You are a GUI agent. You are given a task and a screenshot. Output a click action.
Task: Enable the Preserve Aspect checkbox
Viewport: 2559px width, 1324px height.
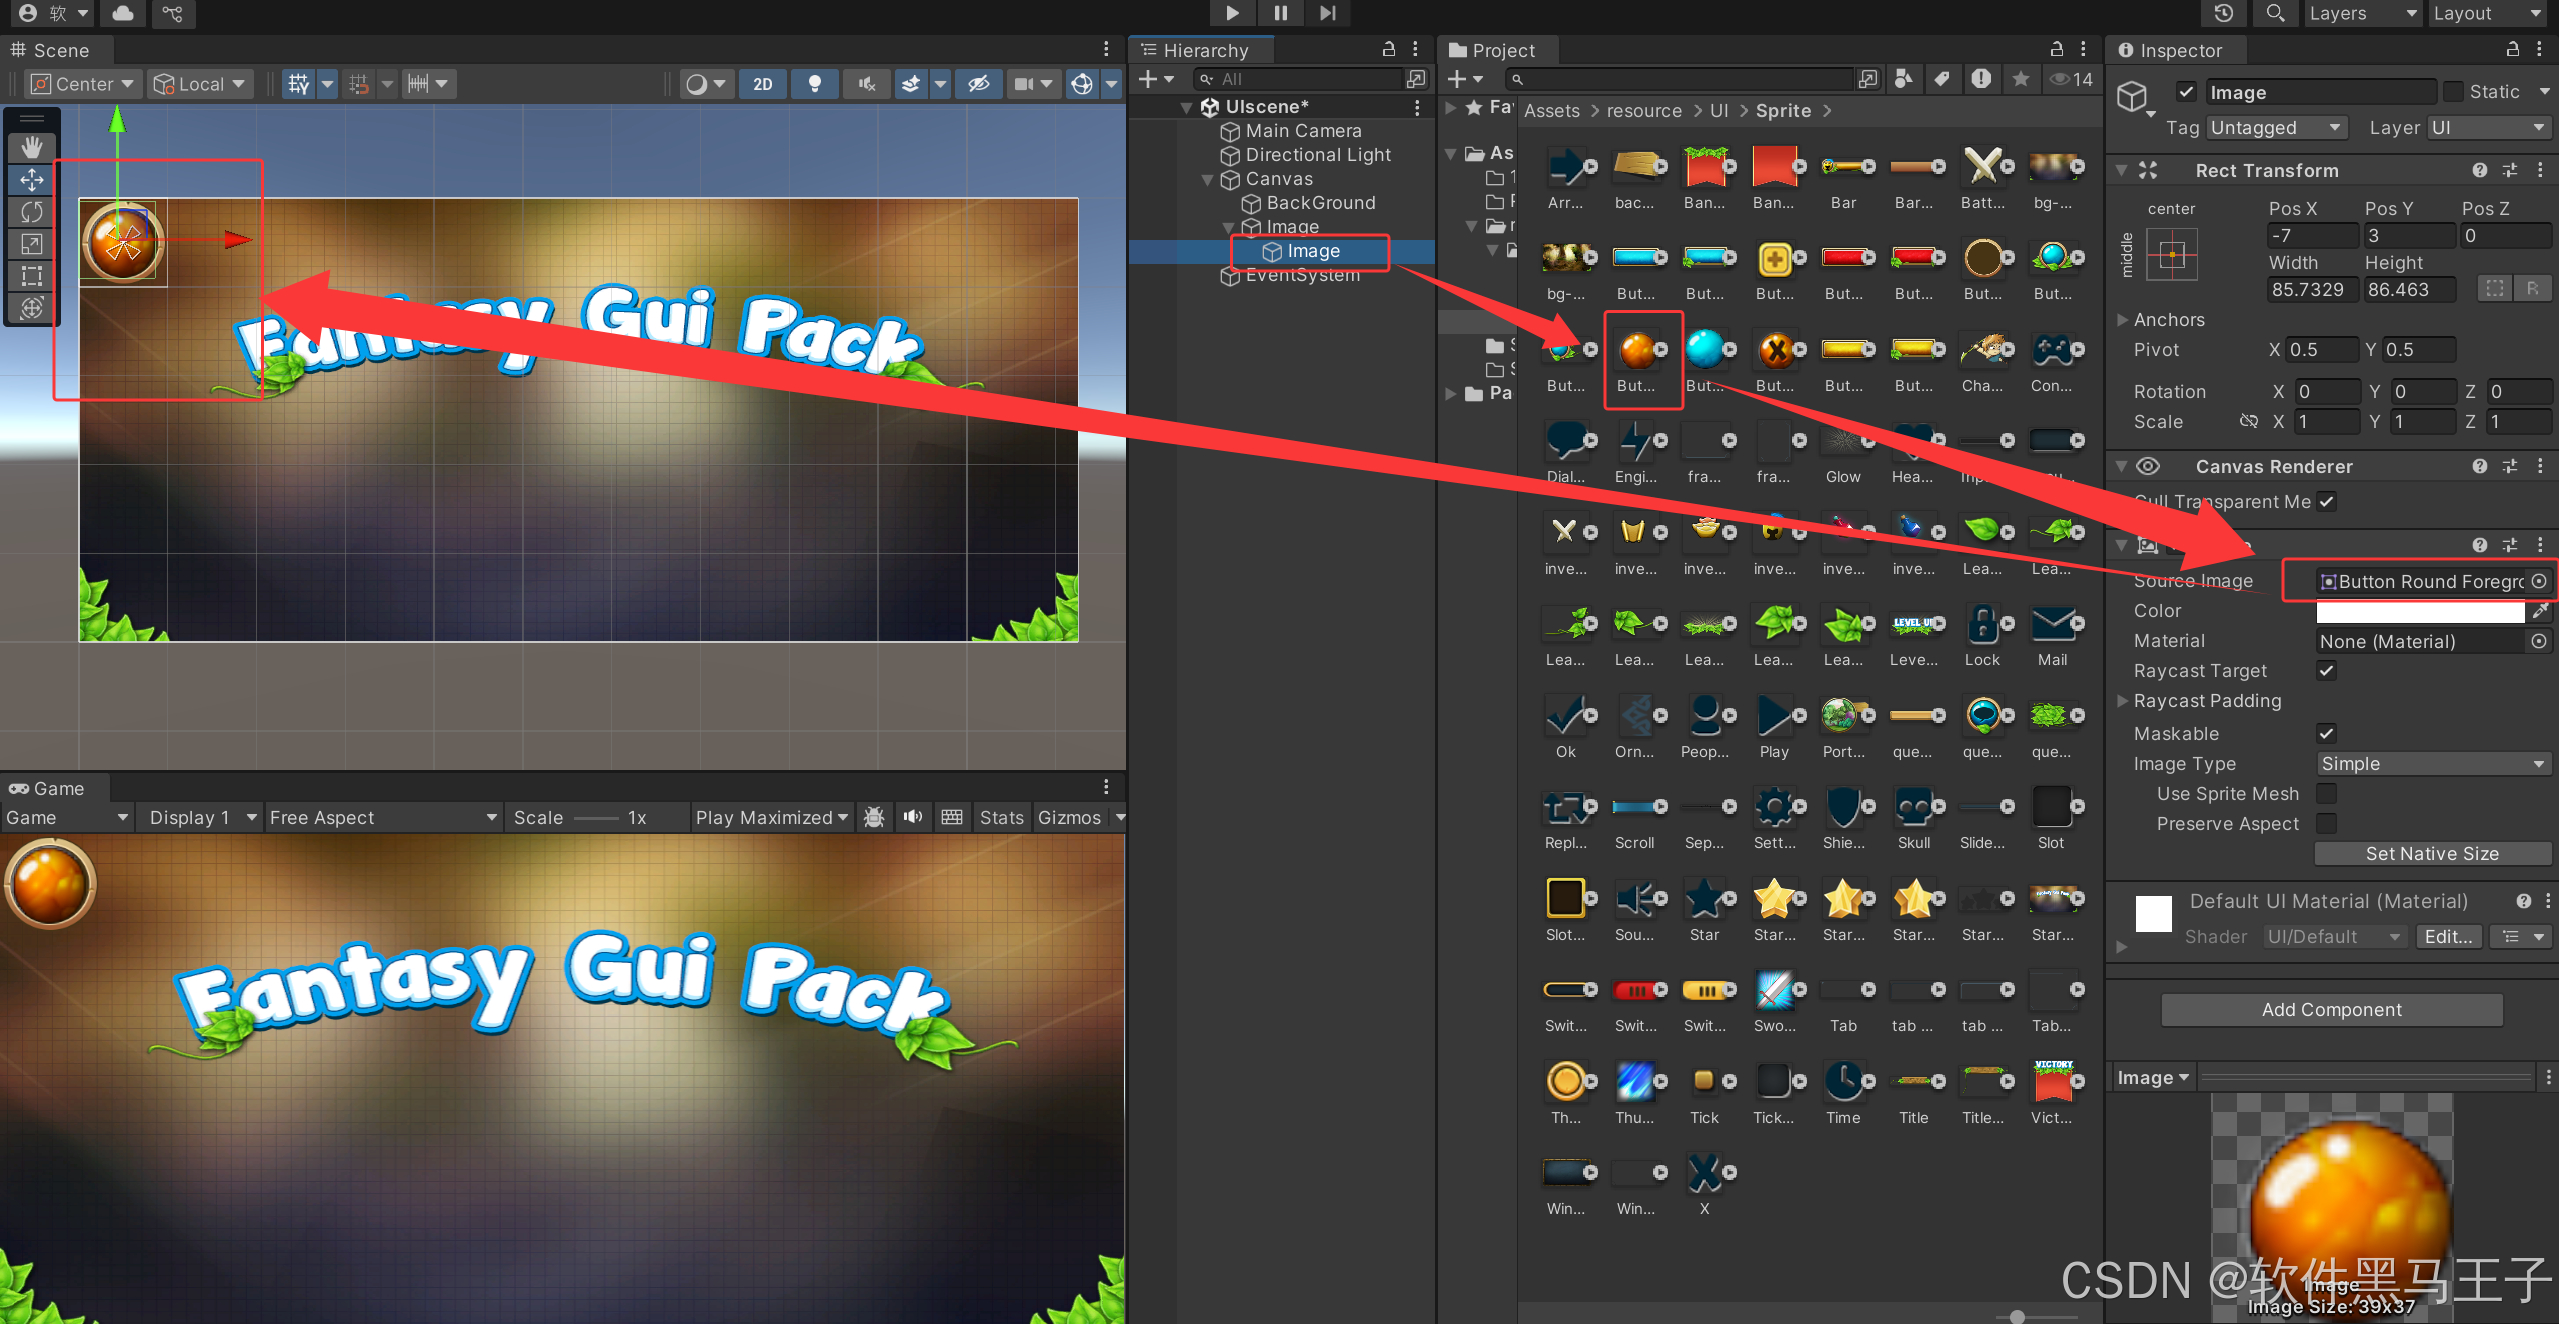[x=2327, y=824]
